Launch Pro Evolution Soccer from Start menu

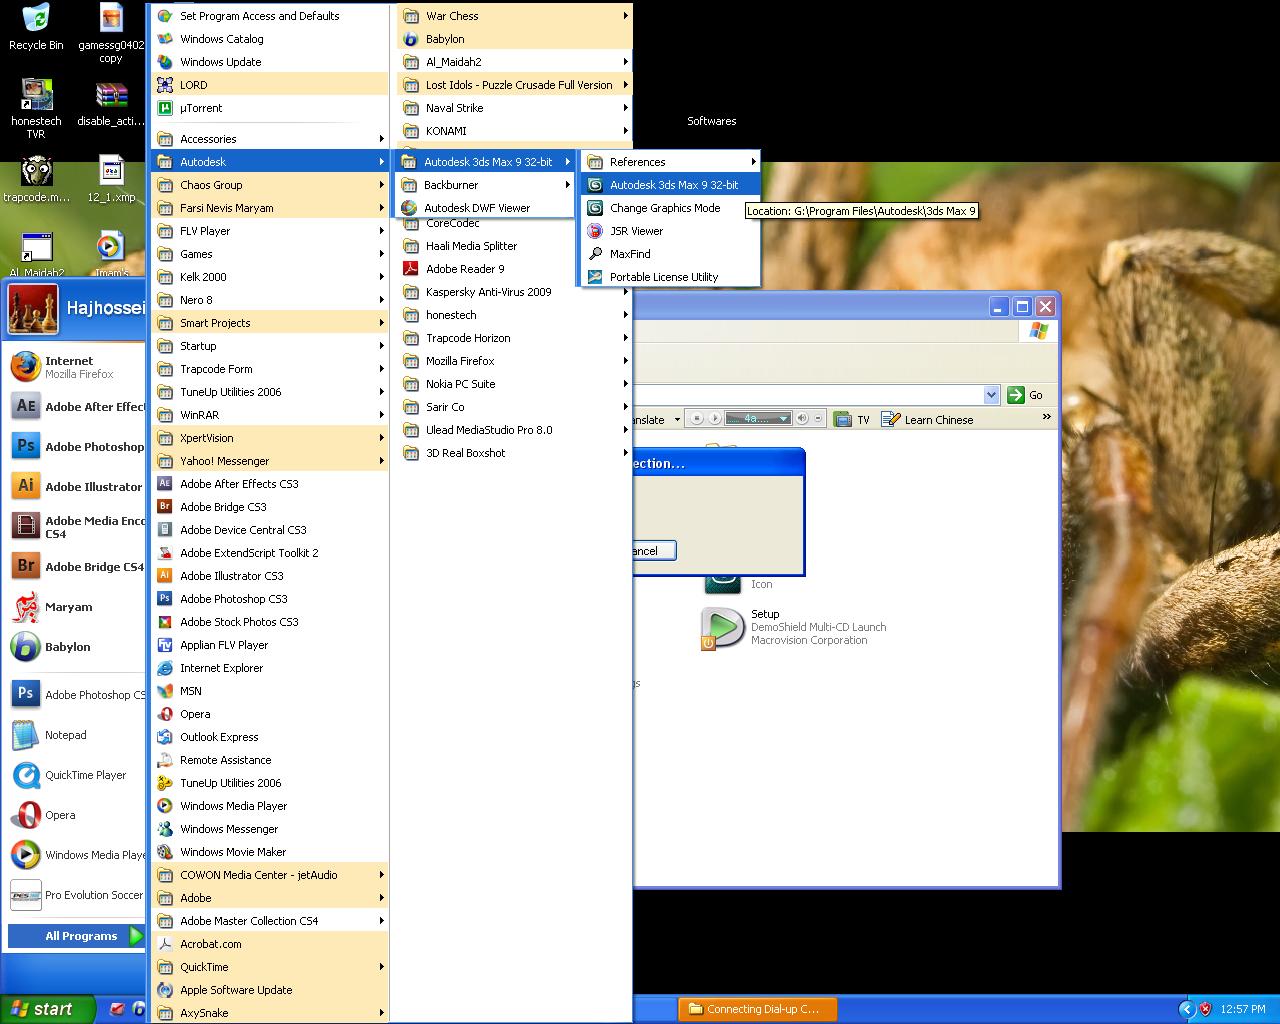coord(78,895)
